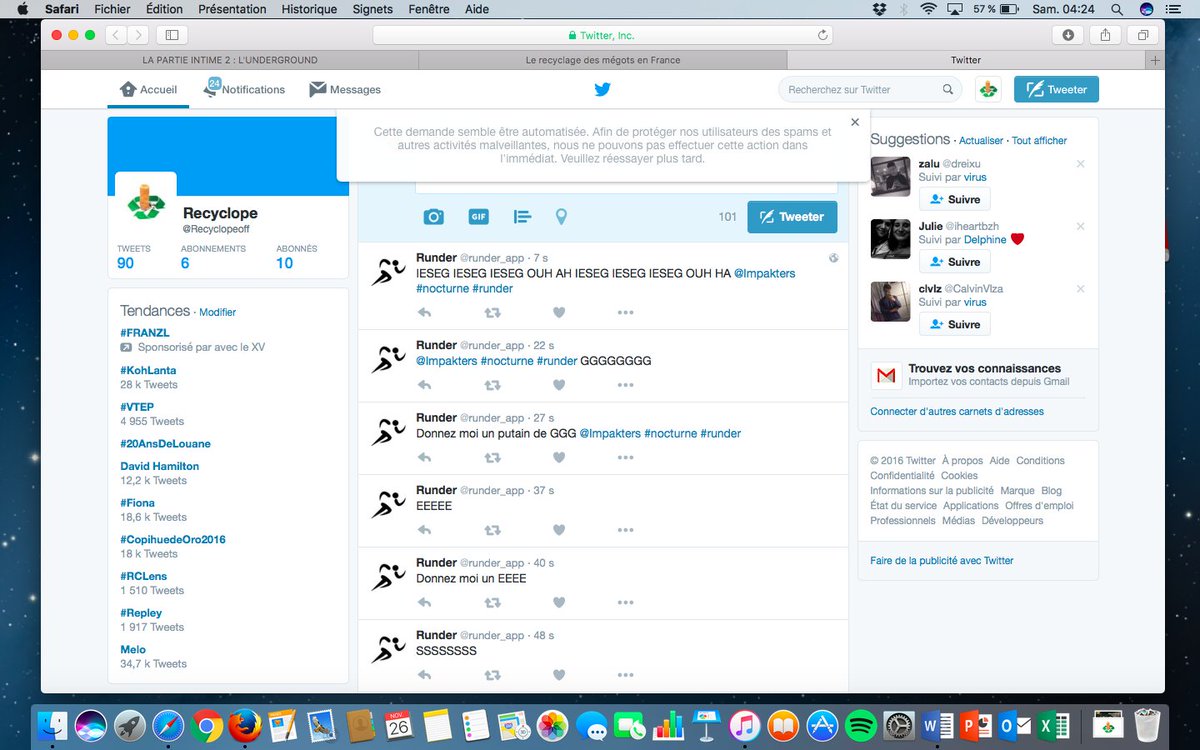The height and width of the screenshot is (750, 1200).
Task: Dismiss the Julie suggestion
Action: pos(1080,227)
